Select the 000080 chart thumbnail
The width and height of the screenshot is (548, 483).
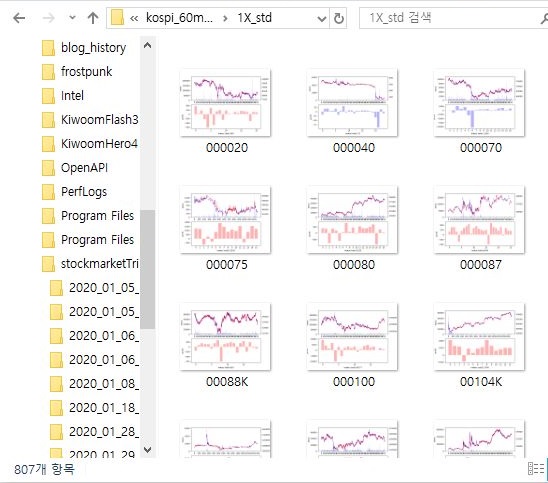pyautogui.click(x=352, y=220)
